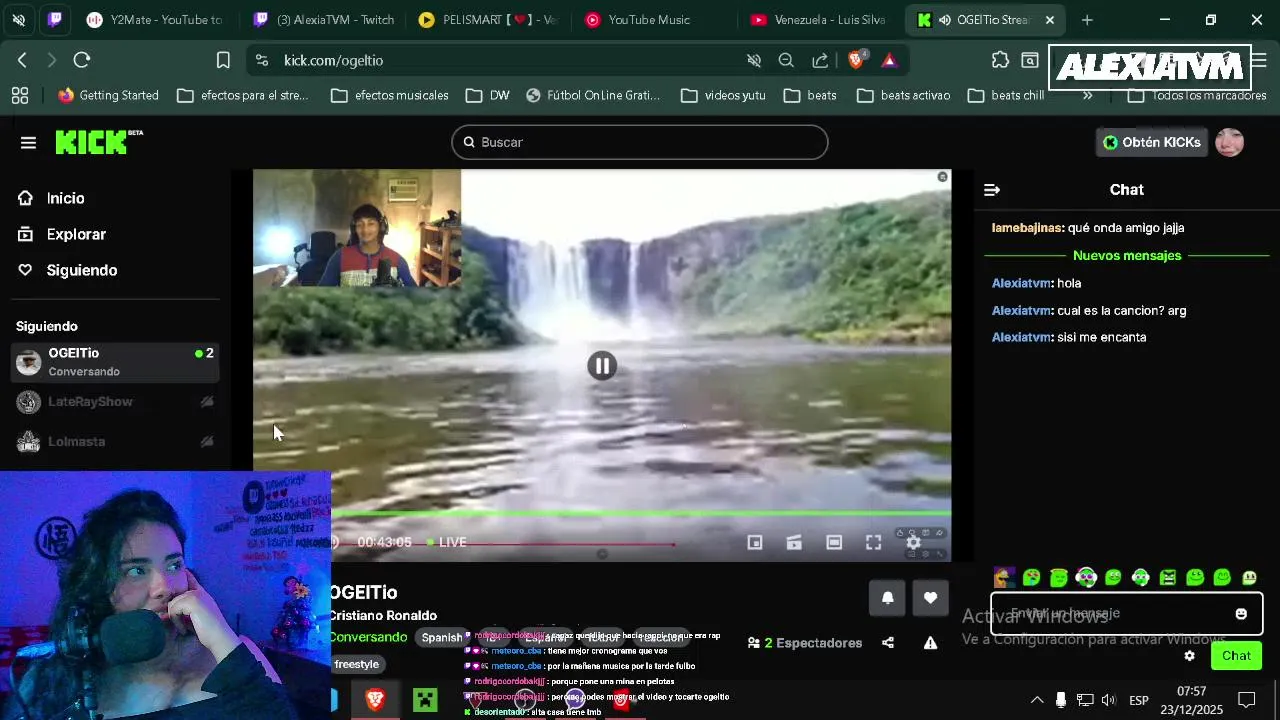Switch to YouTube Music browser tab
Image resolution: width=1280 pixels, height=720 pixels.
pyautogui.click(x=652, y=20)
